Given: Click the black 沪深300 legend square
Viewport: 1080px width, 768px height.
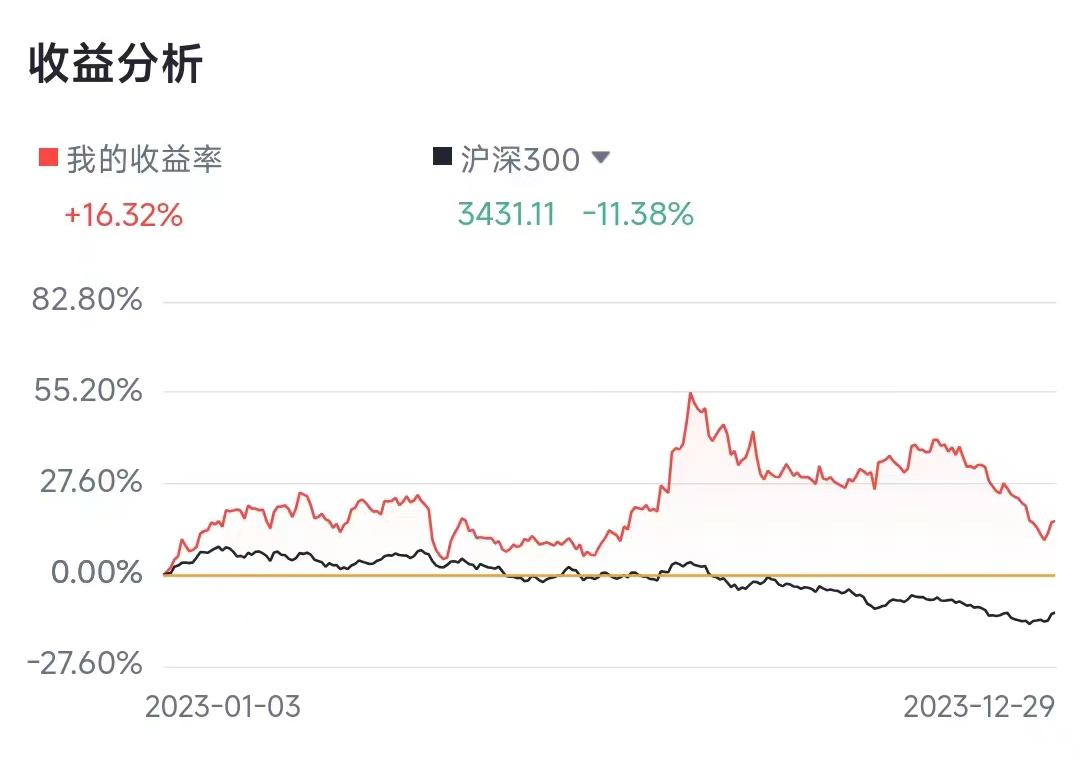Looking at the screenshot, I should point(441,157).
